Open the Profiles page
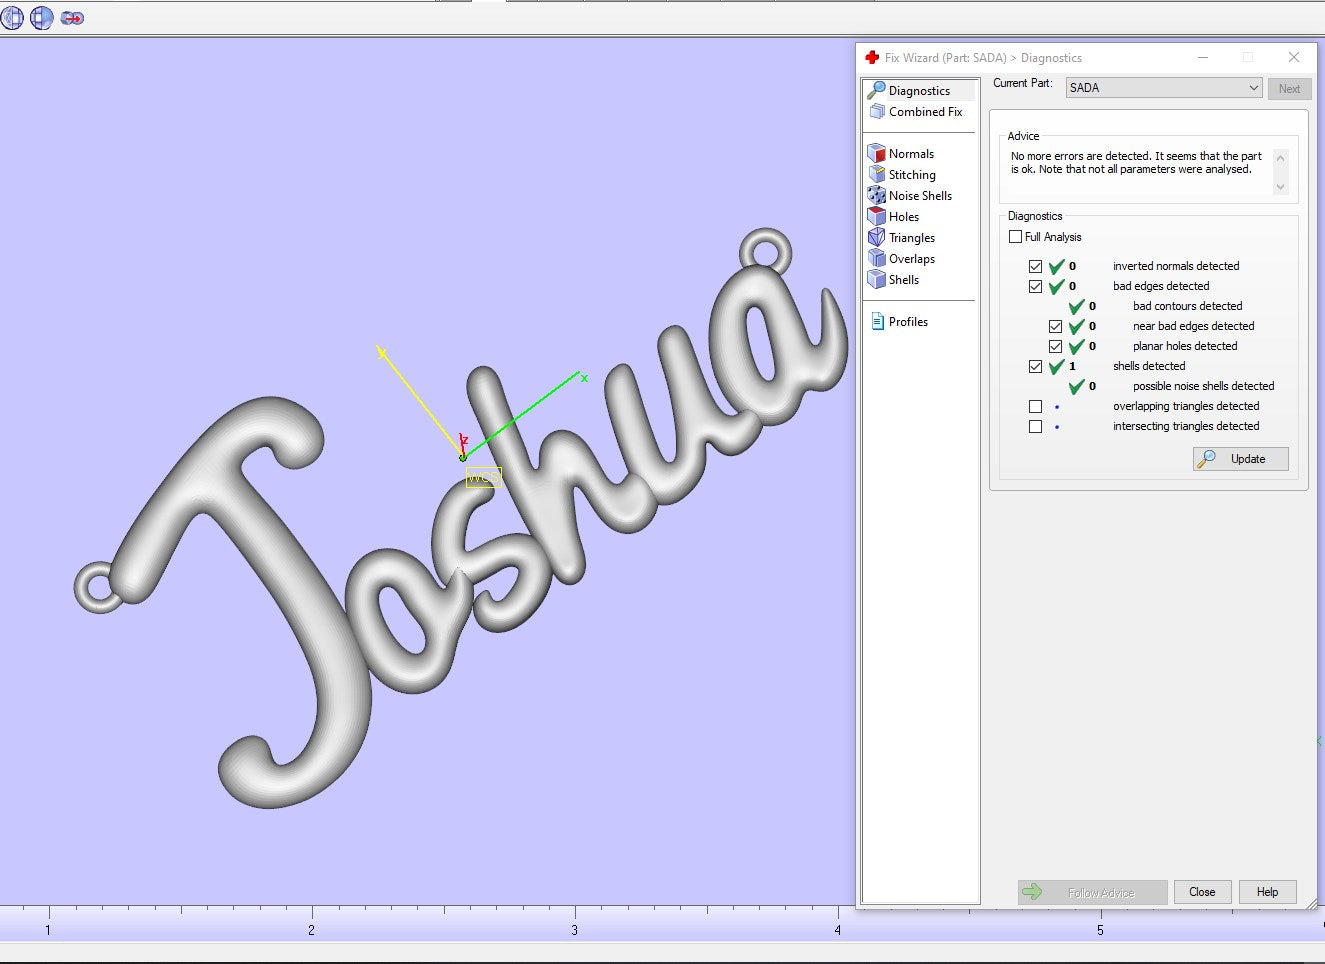1325x964 pixels. pos(907,322)
